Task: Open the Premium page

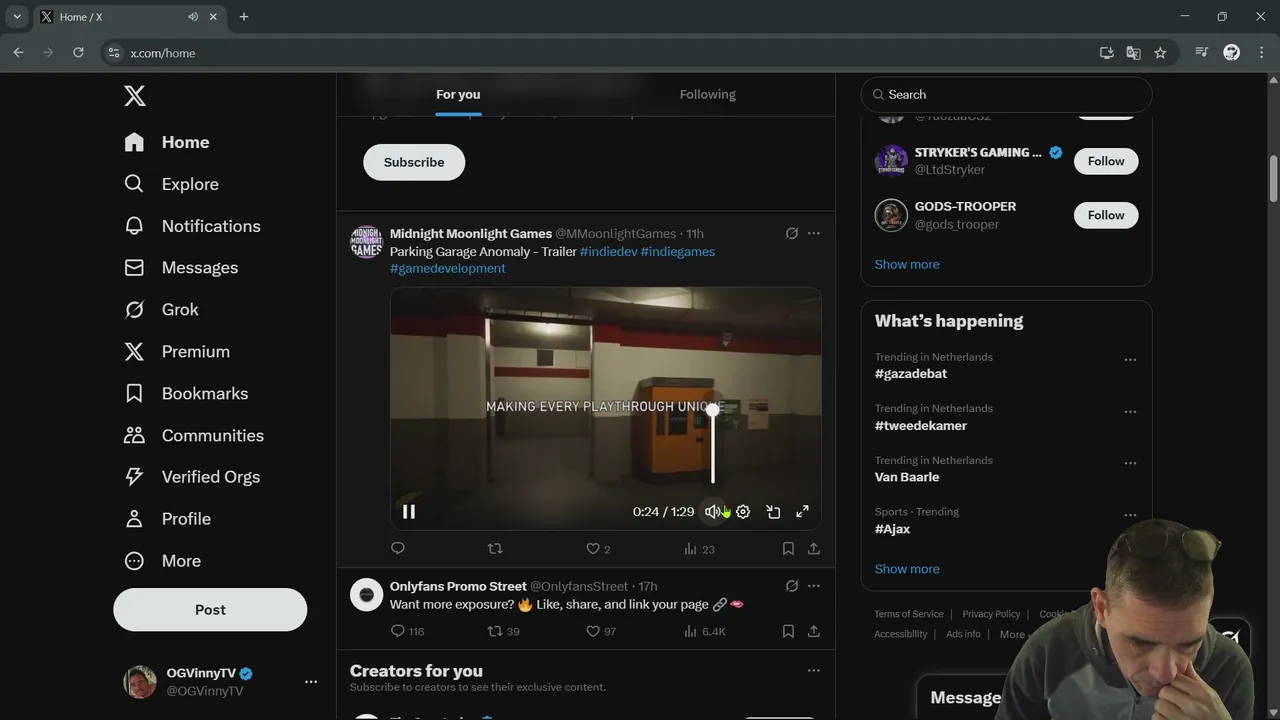Action: coord(177,352)
